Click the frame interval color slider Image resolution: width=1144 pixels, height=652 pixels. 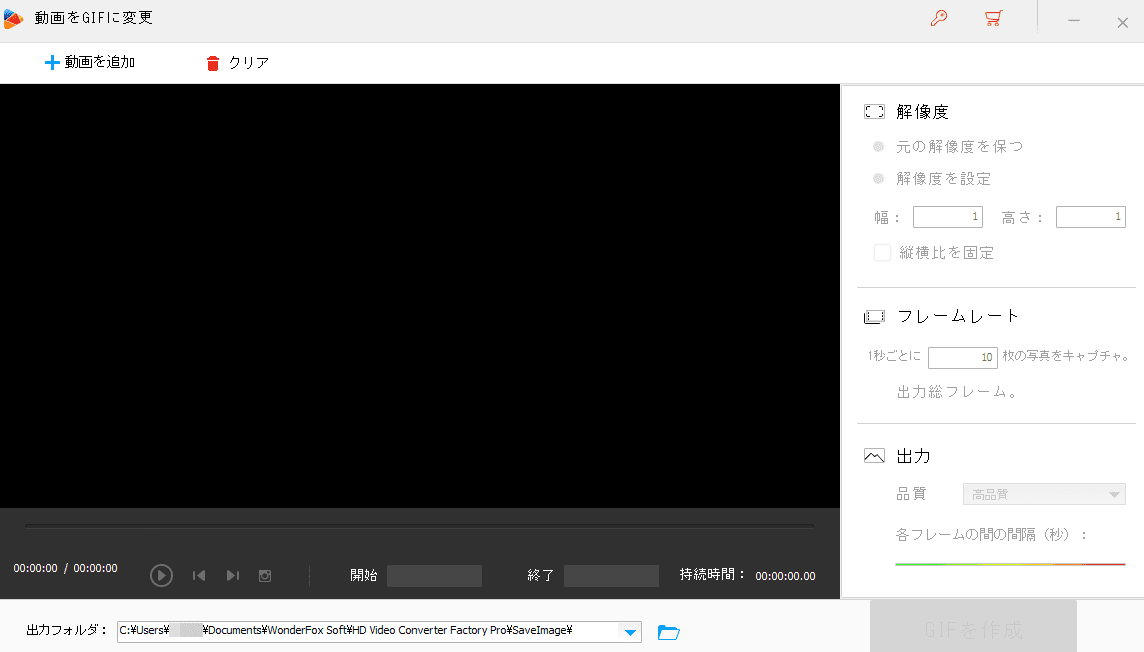pos(1010,564)
